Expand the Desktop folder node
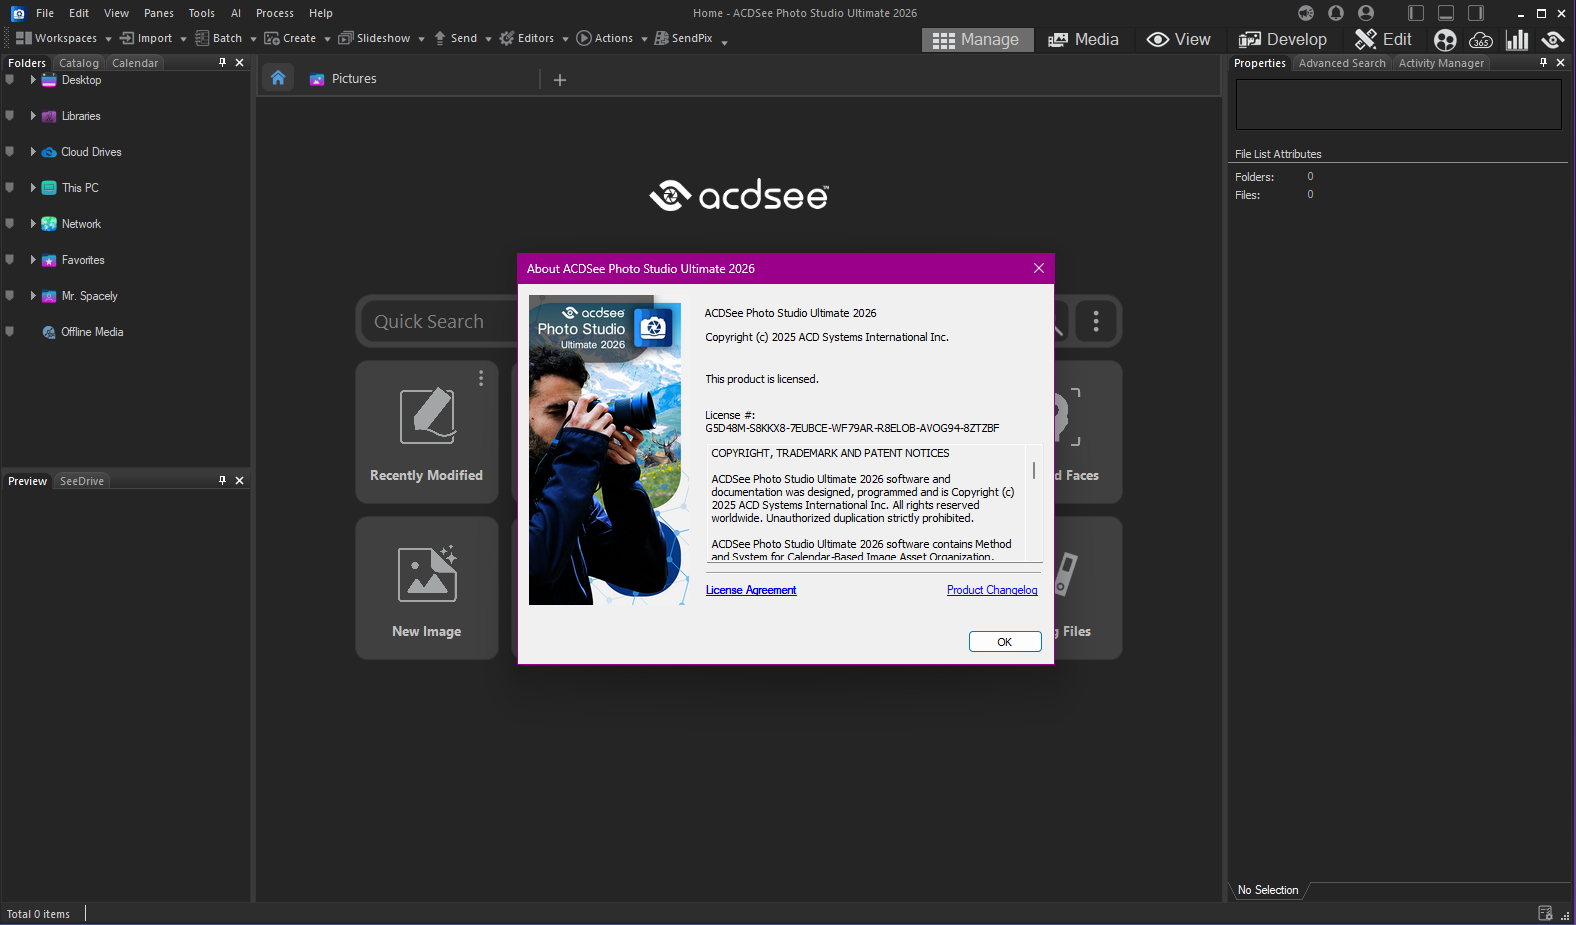The height and width of the screenshot is (925, 1576). point(33,80)
